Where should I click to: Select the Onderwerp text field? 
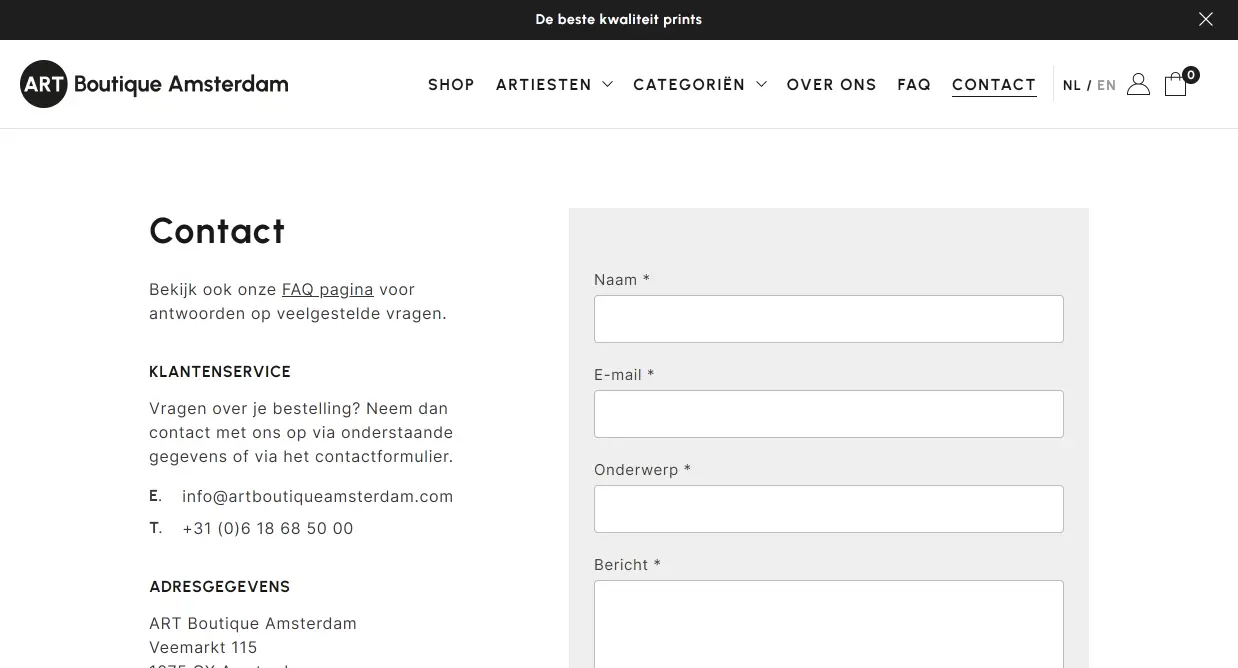pyautogui.click(x=828, y=509)
